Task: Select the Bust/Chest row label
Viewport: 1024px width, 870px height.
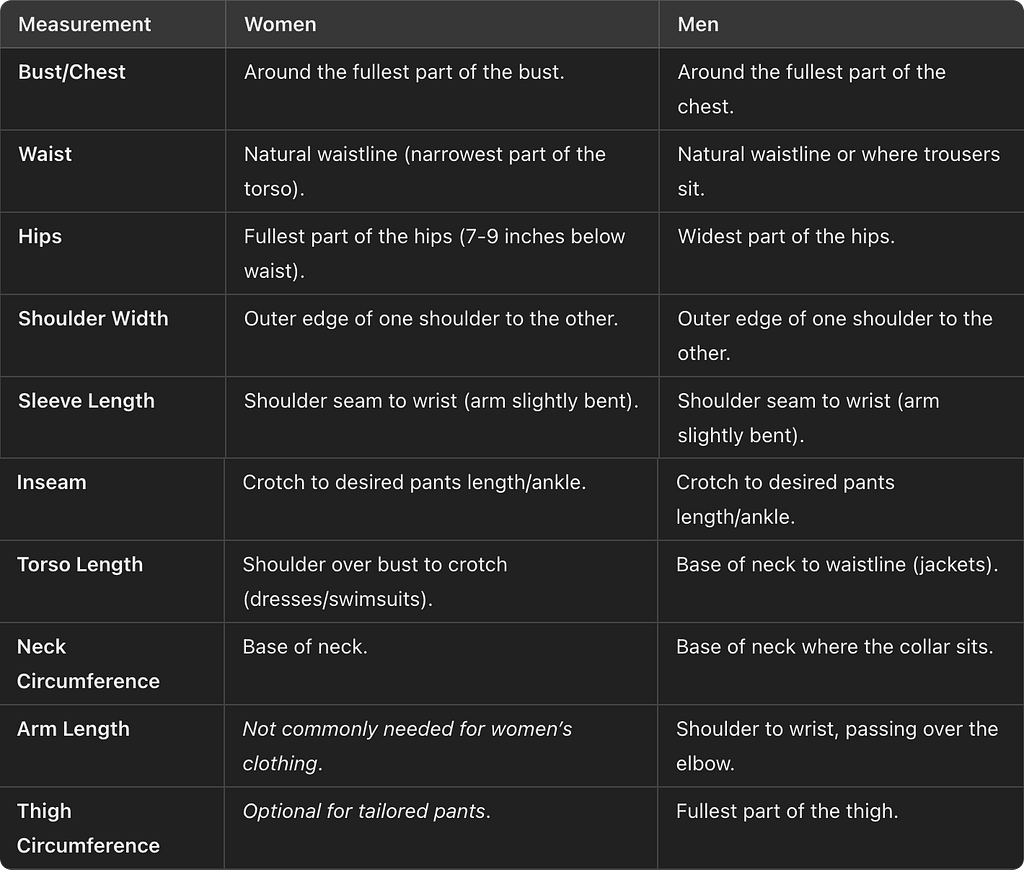Action: [72, 72]
